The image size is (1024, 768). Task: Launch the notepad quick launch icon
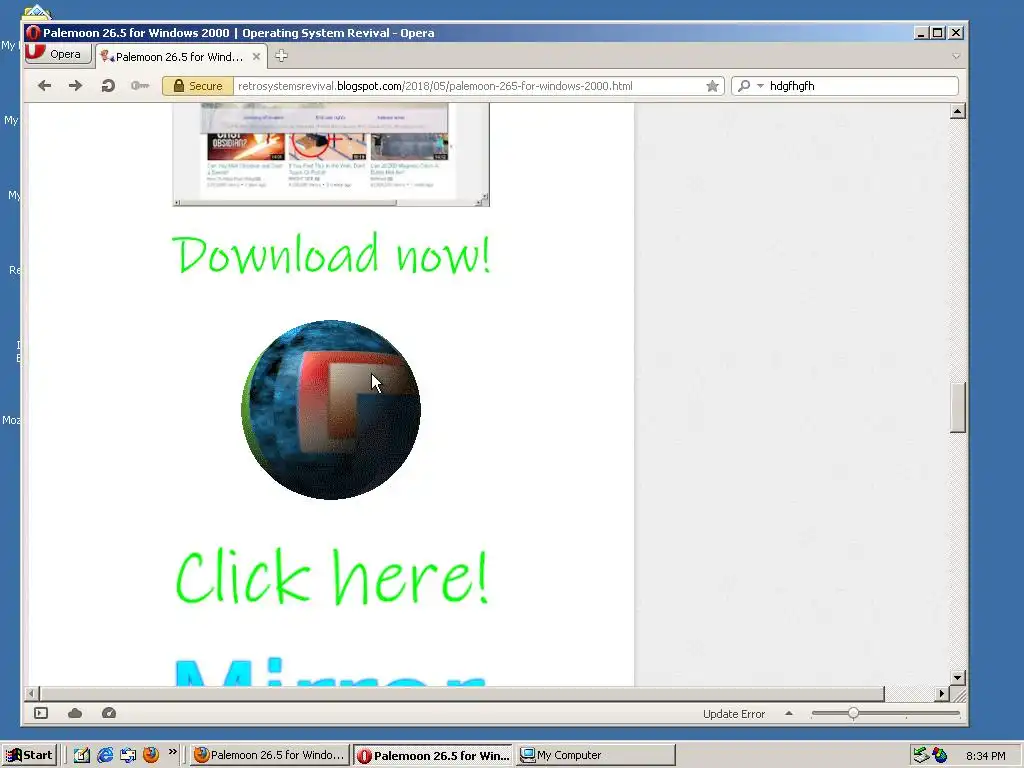click(82, 755)
